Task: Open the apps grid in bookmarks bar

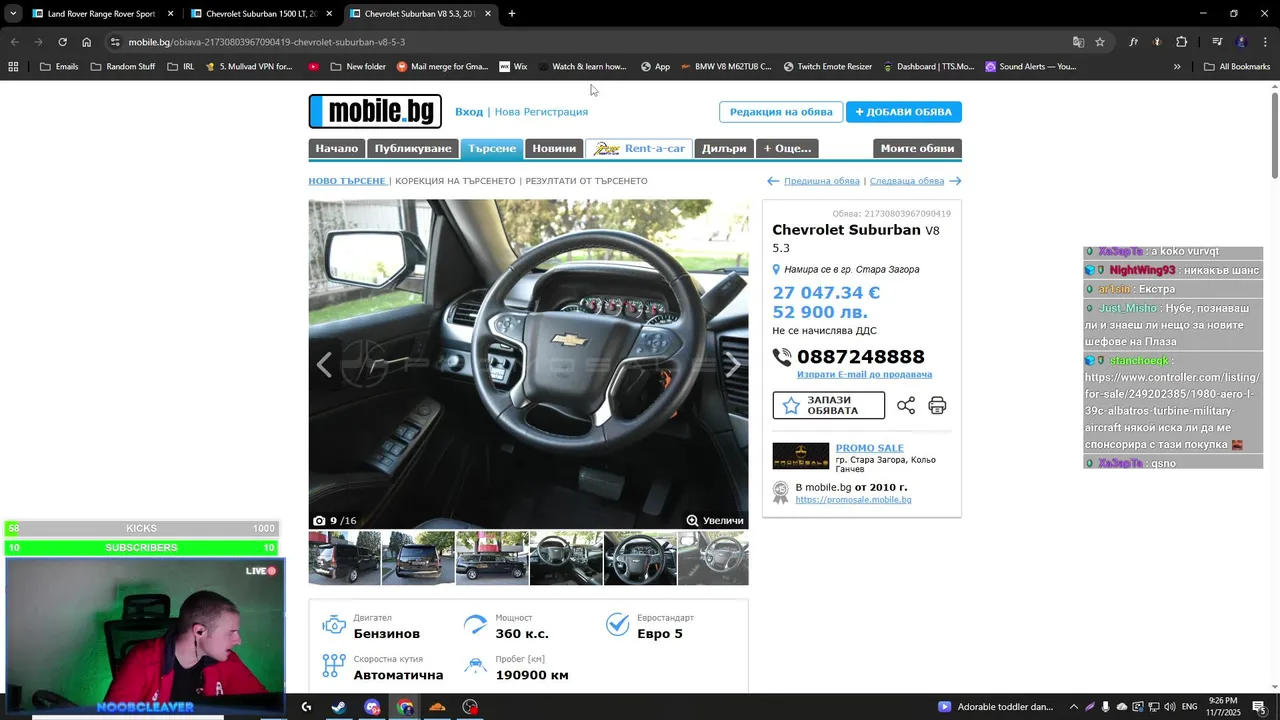Action: tap(13, 67)
